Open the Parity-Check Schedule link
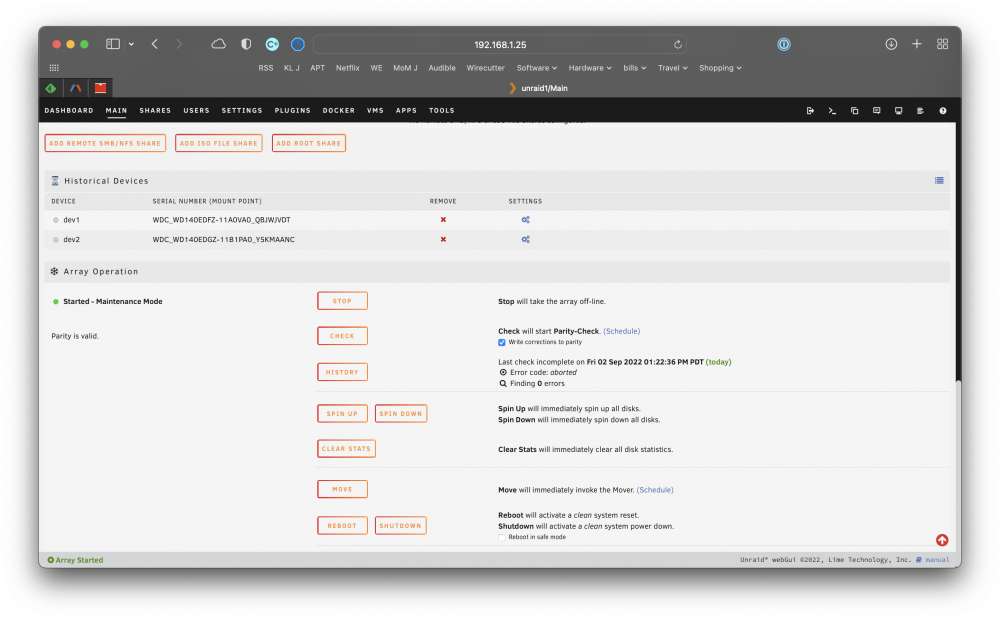1000x619 pixels. point(622,331)
